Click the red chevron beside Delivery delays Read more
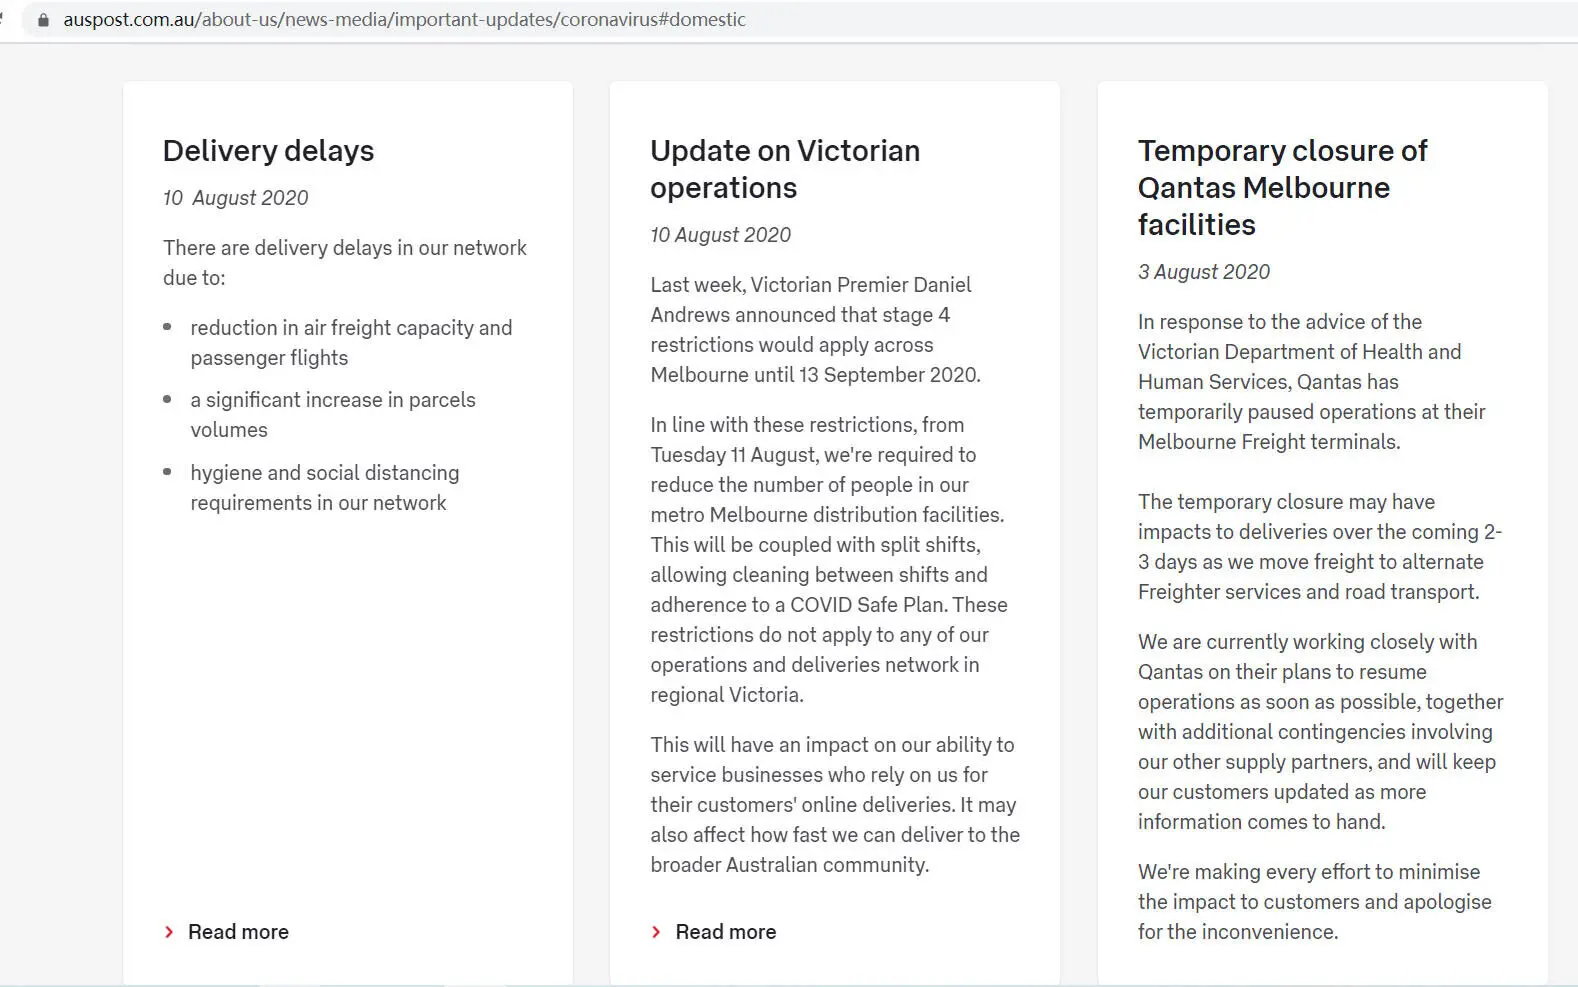This screenshot has height=987, width=1578. point(168,932)
